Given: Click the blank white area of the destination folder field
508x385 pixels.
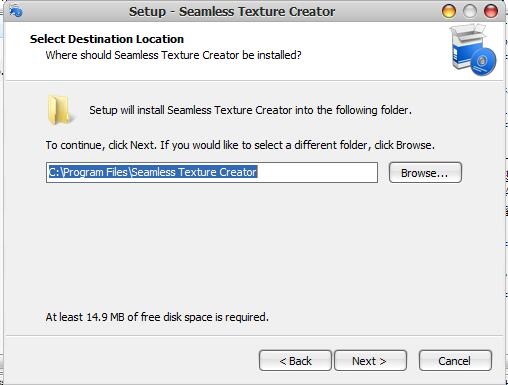Looking at the screenshot, I should (x=317, y=173).
